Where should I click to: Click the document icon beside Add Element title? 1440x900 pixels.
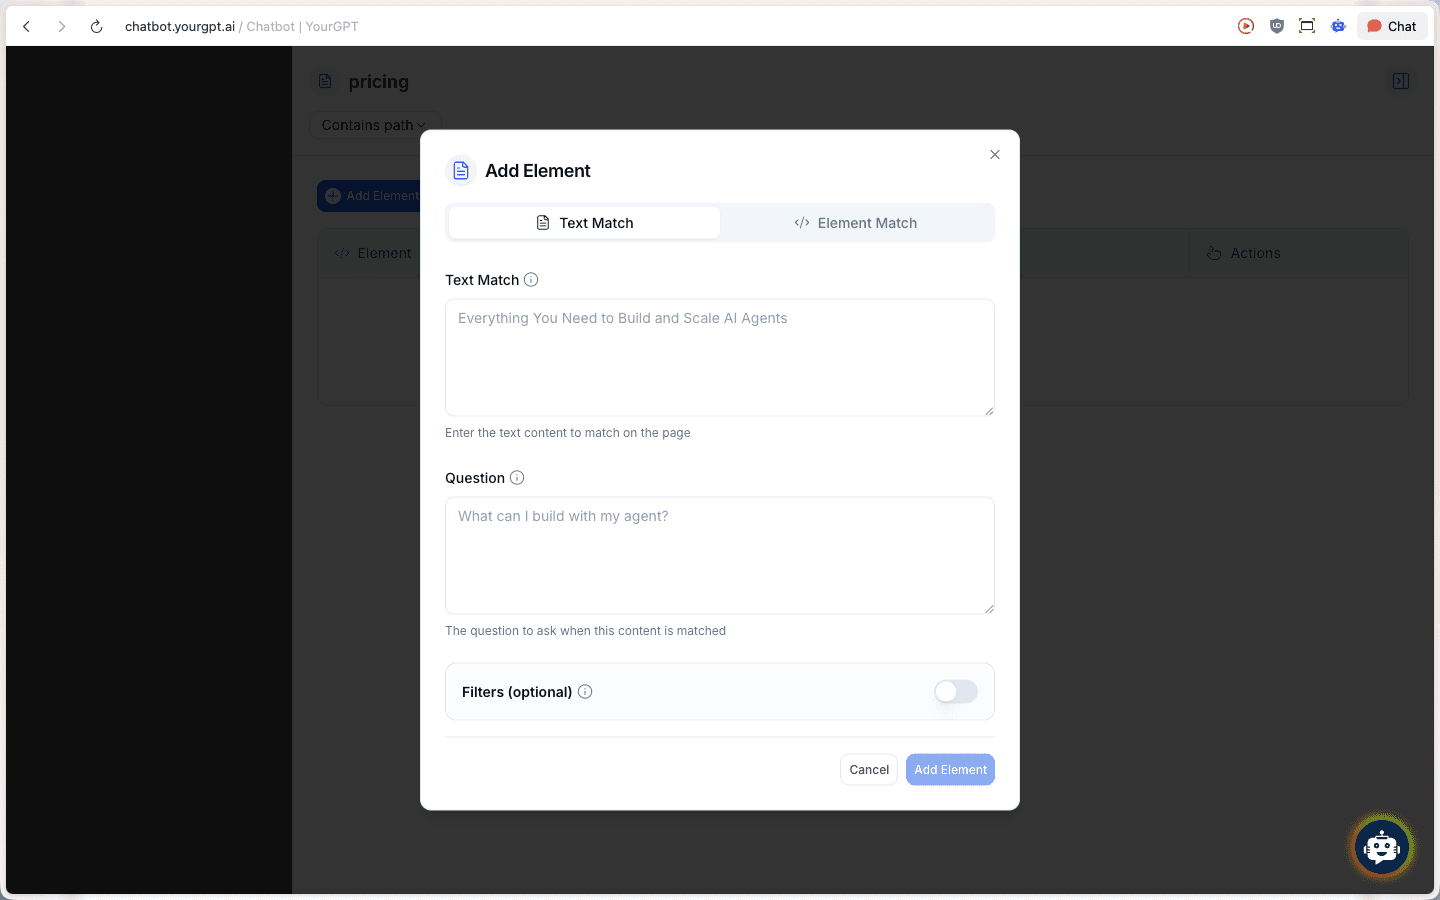460,170
